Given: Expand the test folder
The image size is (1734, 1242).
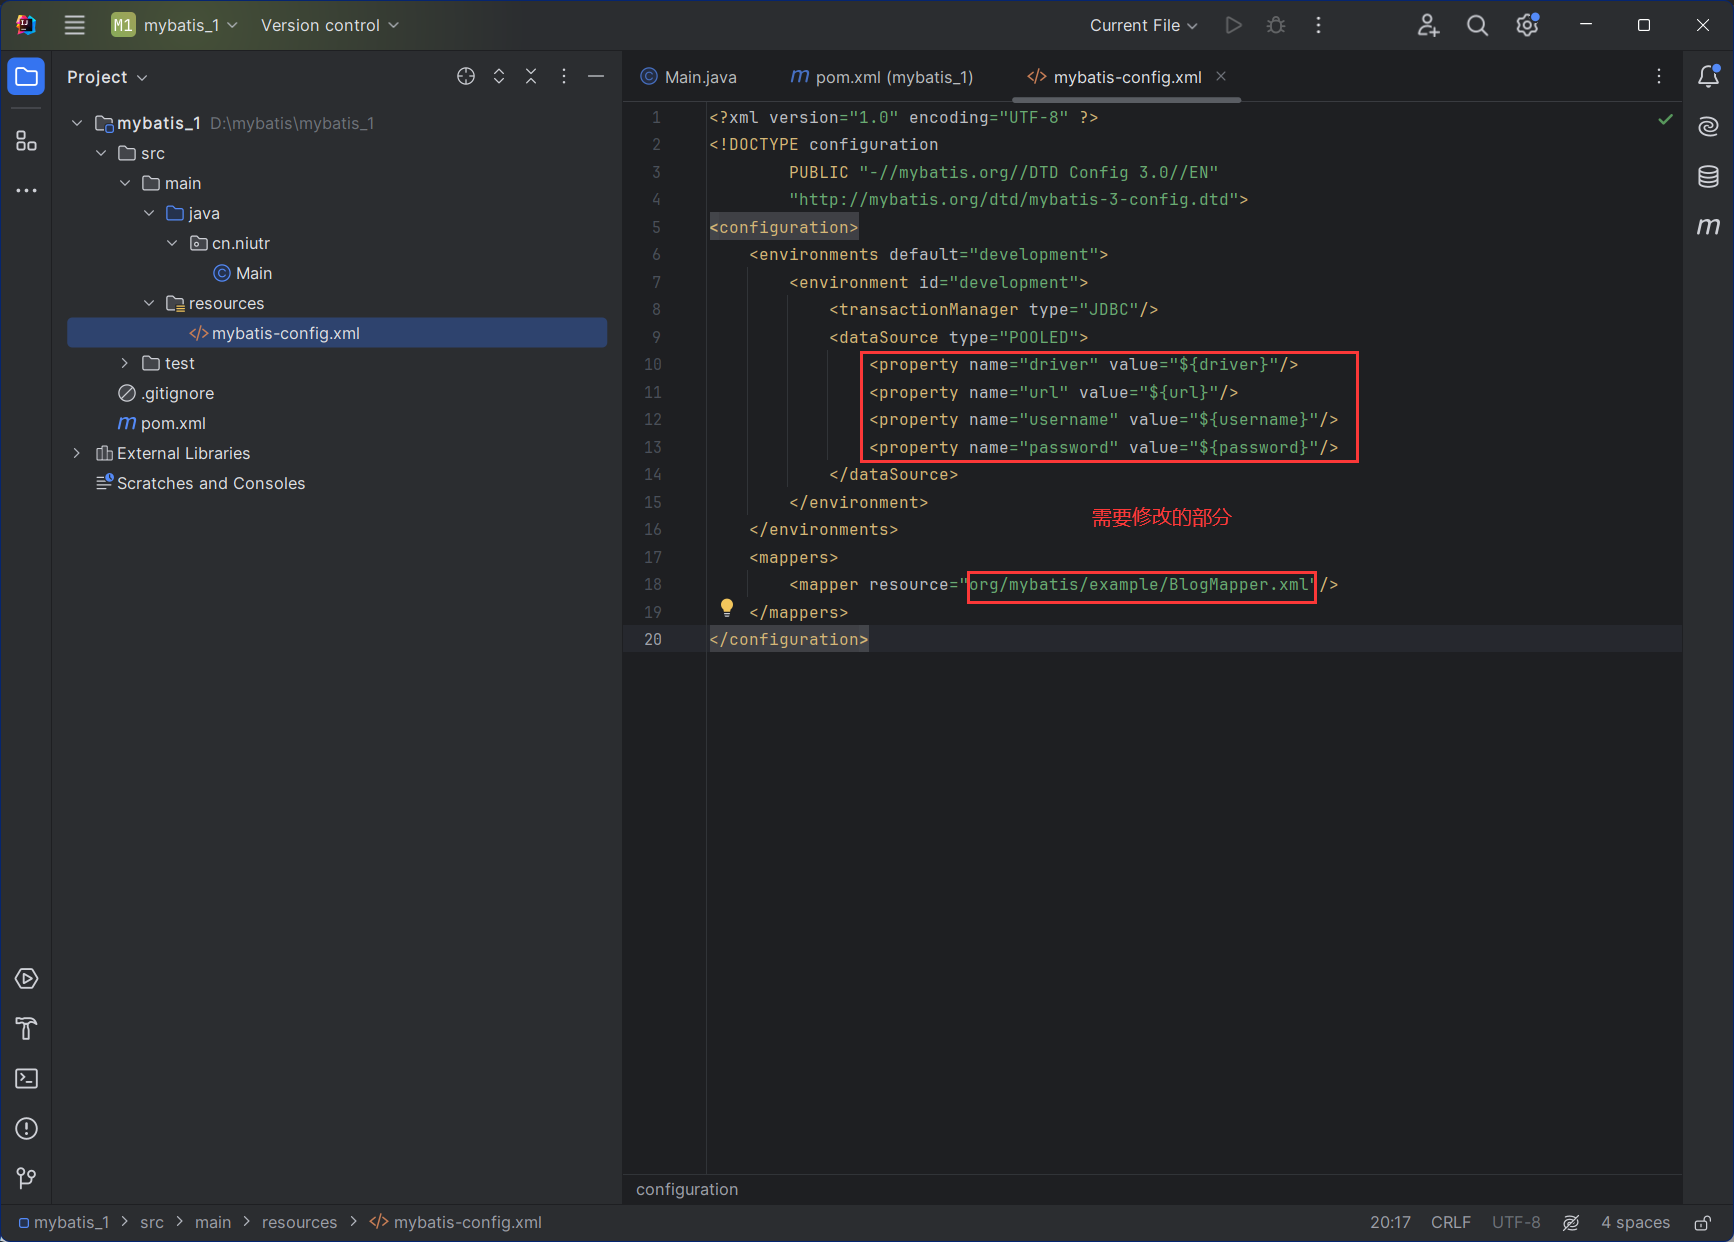Looking at the screenshot, I should point(125,363).
